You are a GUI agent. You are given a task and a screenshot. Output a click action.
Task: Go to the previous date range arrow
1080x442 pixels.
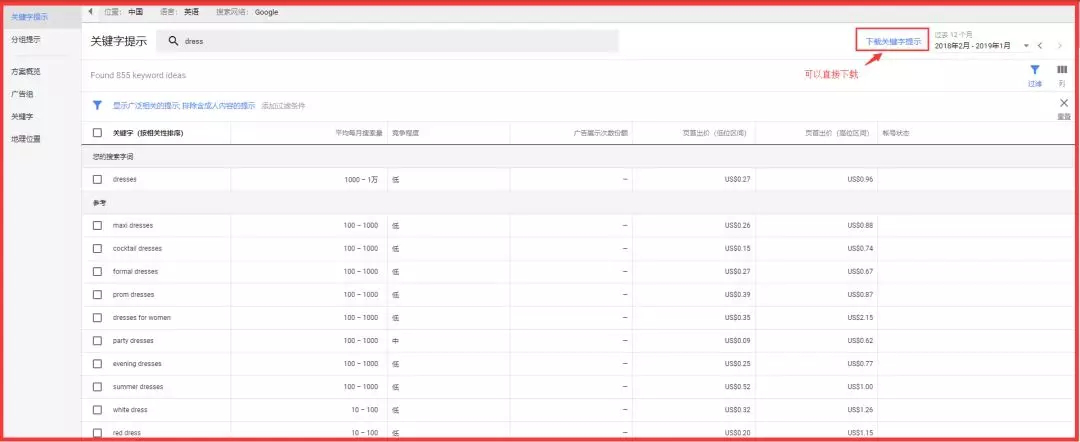click(1040, 46)
